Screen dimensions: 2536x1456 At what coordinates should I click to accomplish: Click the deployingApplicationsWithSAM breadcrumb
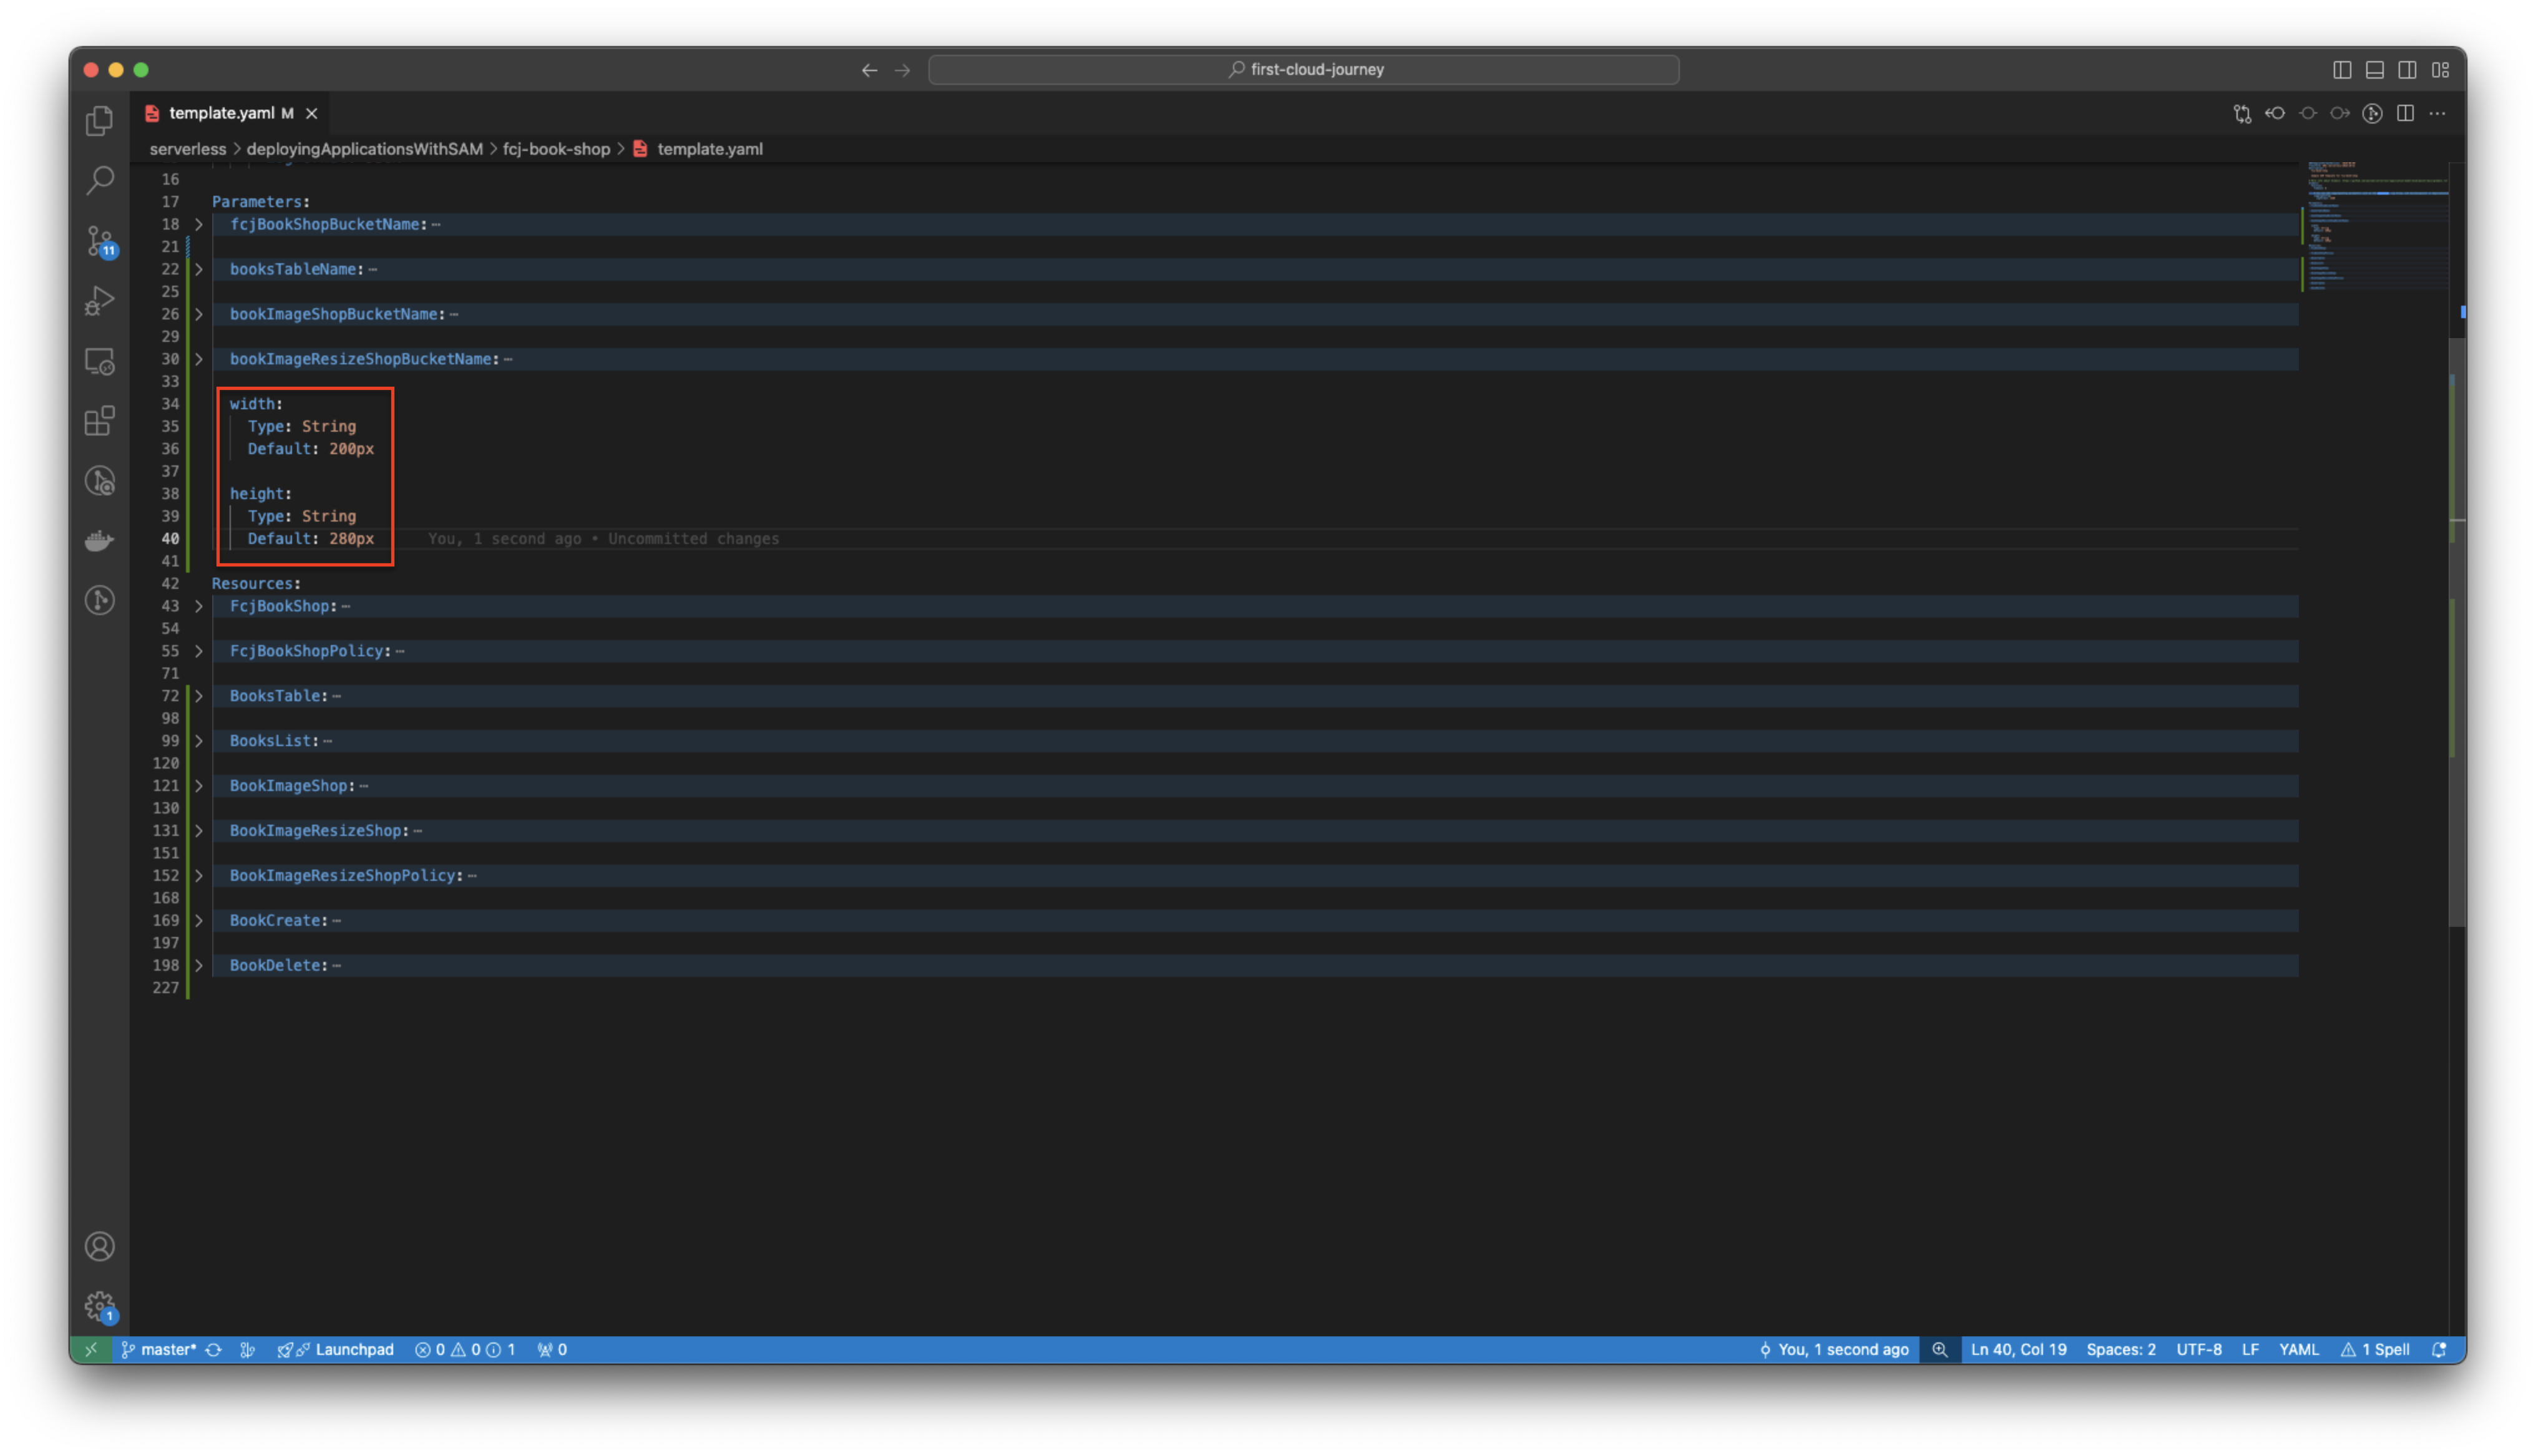click(365, 149)
